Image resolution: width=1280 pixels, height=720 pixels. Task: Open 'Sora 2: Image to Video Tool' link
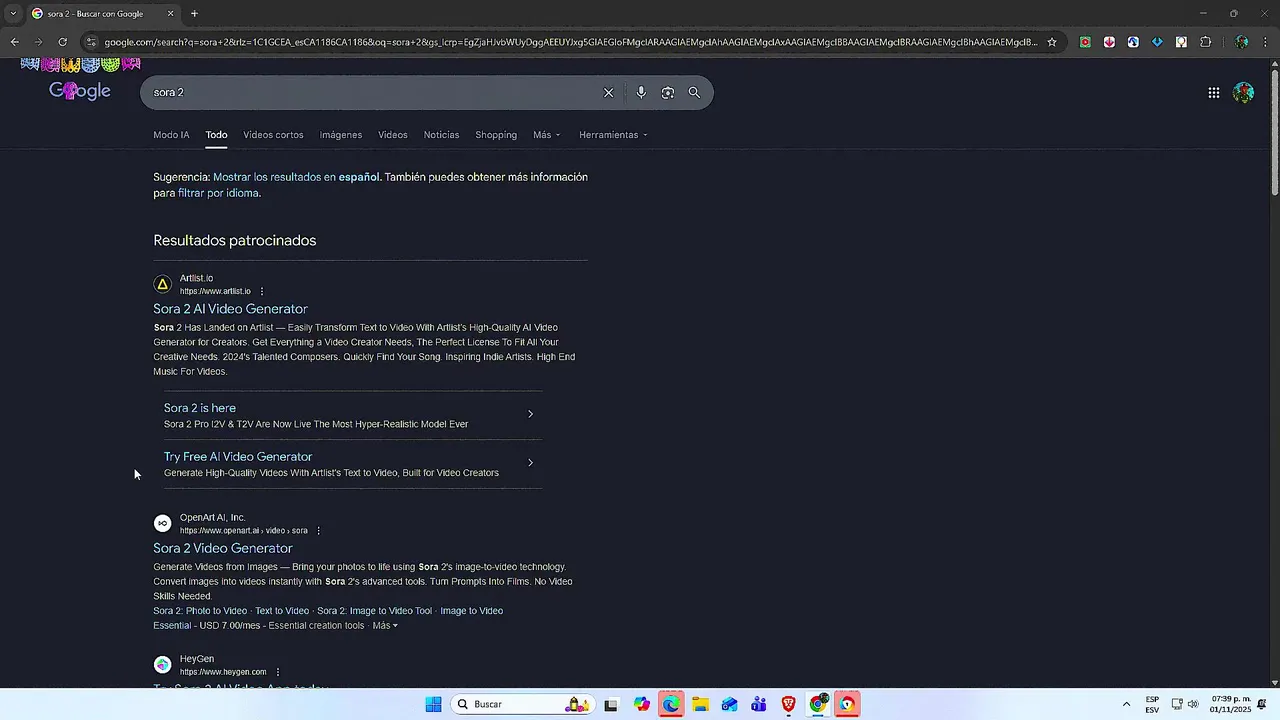tap(375, 611)
